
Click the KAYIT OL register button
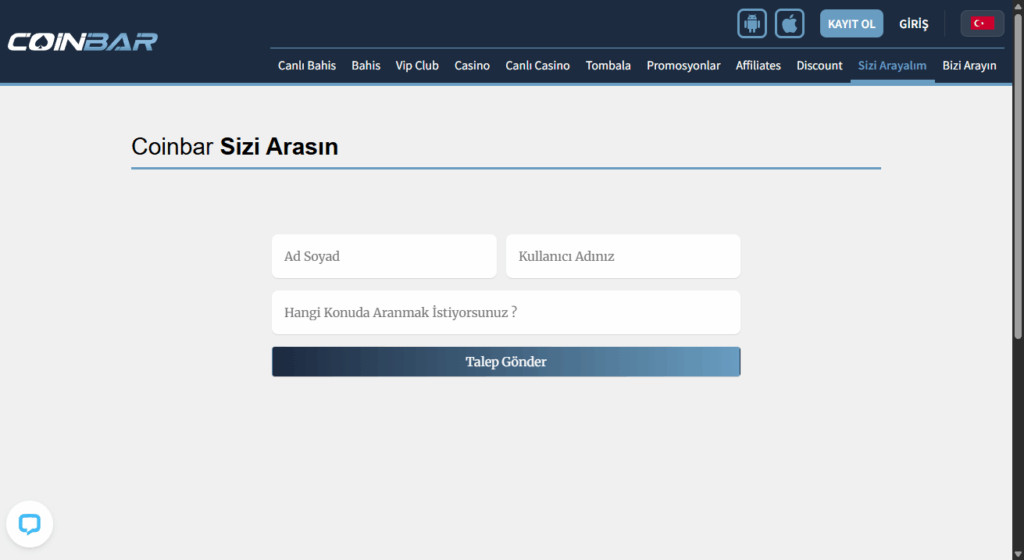852,23
